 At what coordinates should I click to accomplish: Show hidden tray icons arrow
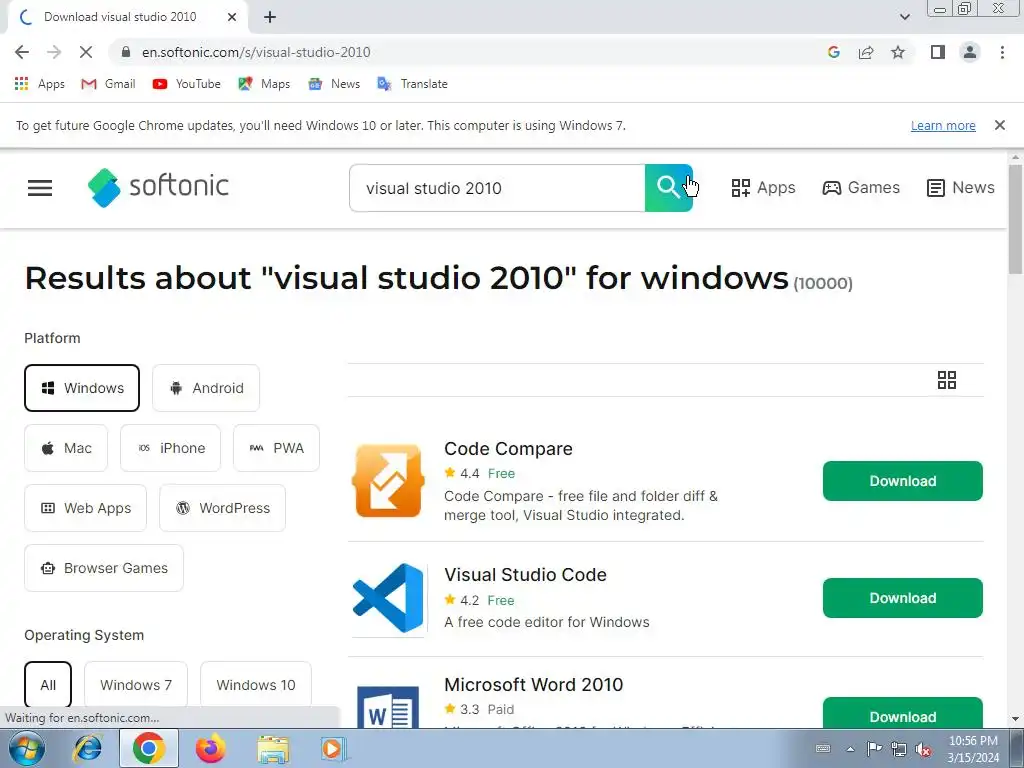click(850, 749)
